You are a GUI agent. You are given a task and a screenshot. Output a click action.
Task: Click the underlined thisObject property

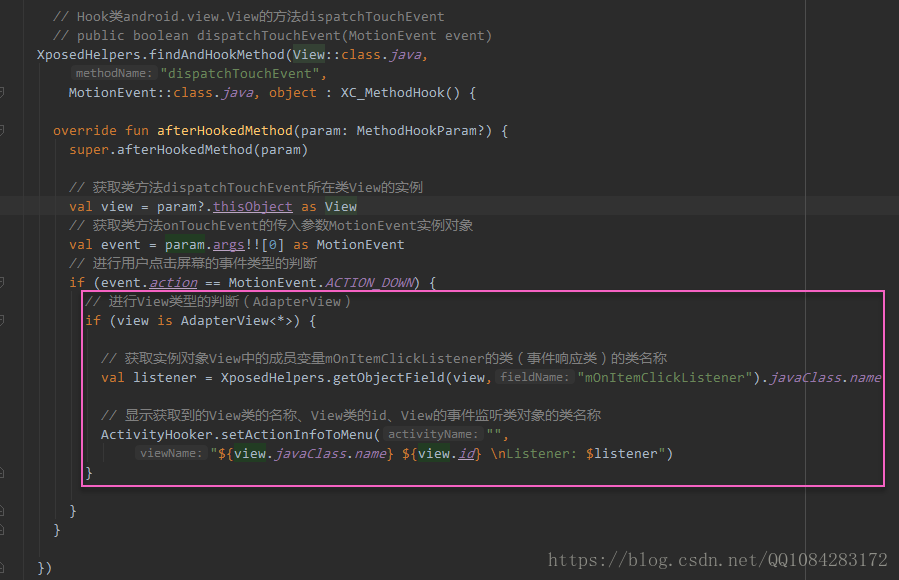coord(252,206)
